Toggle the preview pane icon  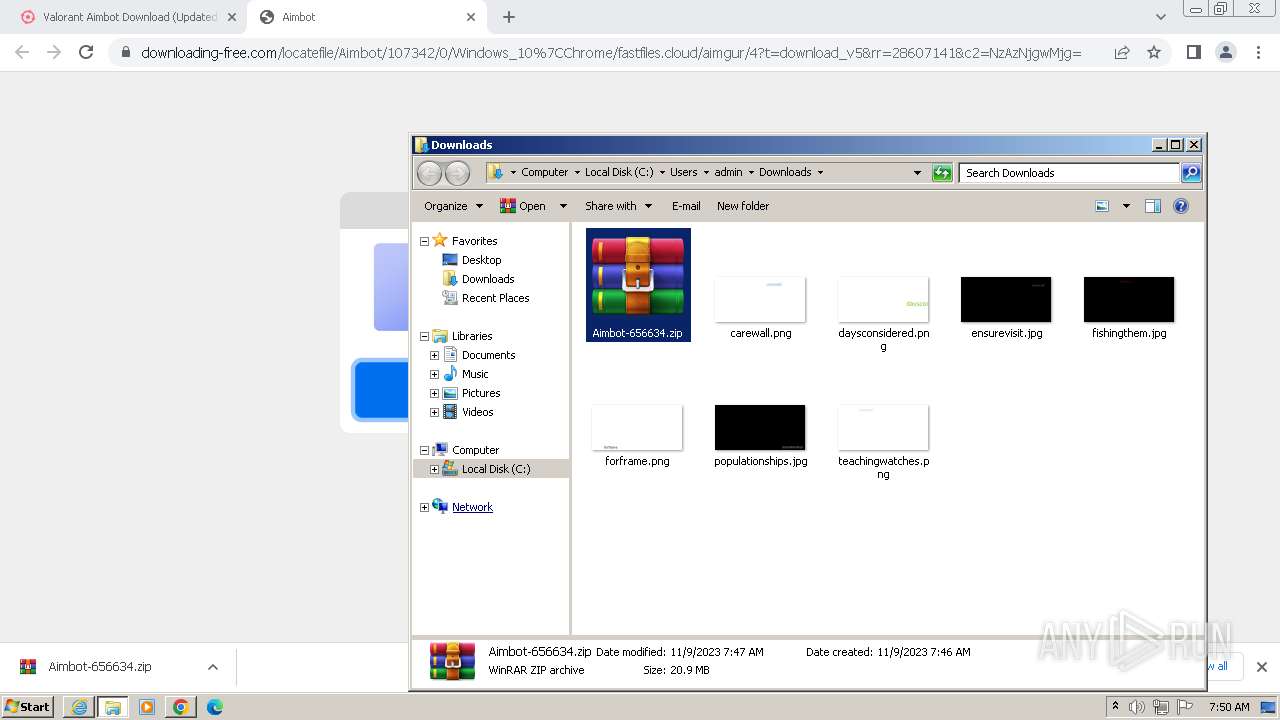tap(1153, 206)
